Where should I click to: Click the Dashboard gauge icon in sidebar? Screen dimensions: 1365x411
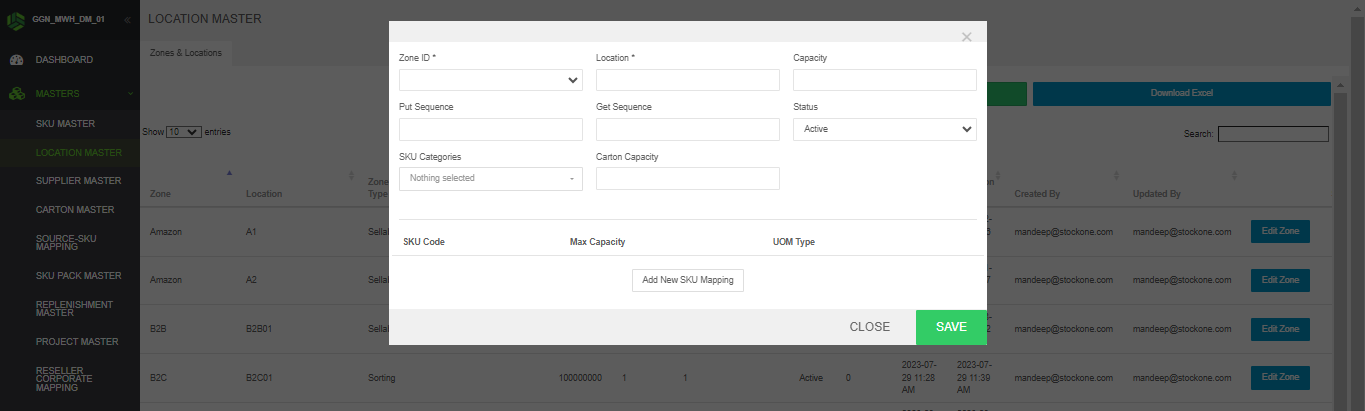click(16, 60)
